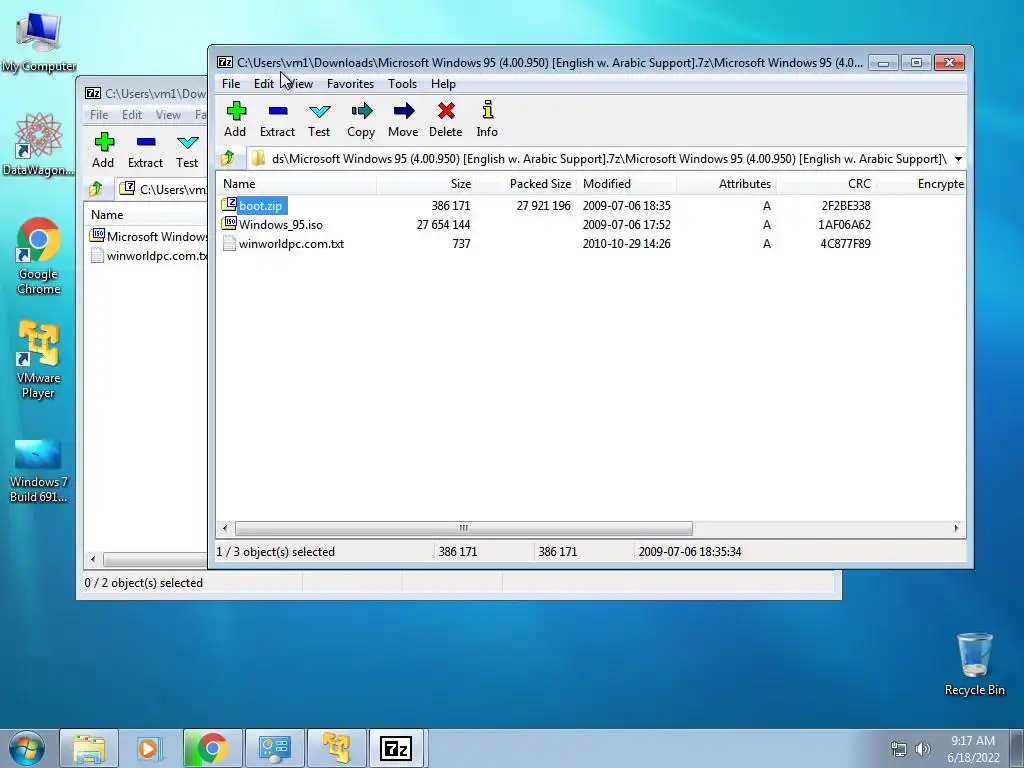Image resolution: width=1024 pixels, height=768 pixels.
Task: Select winworldpc.com.tx row in background window
Action: [x=147, y=255]
